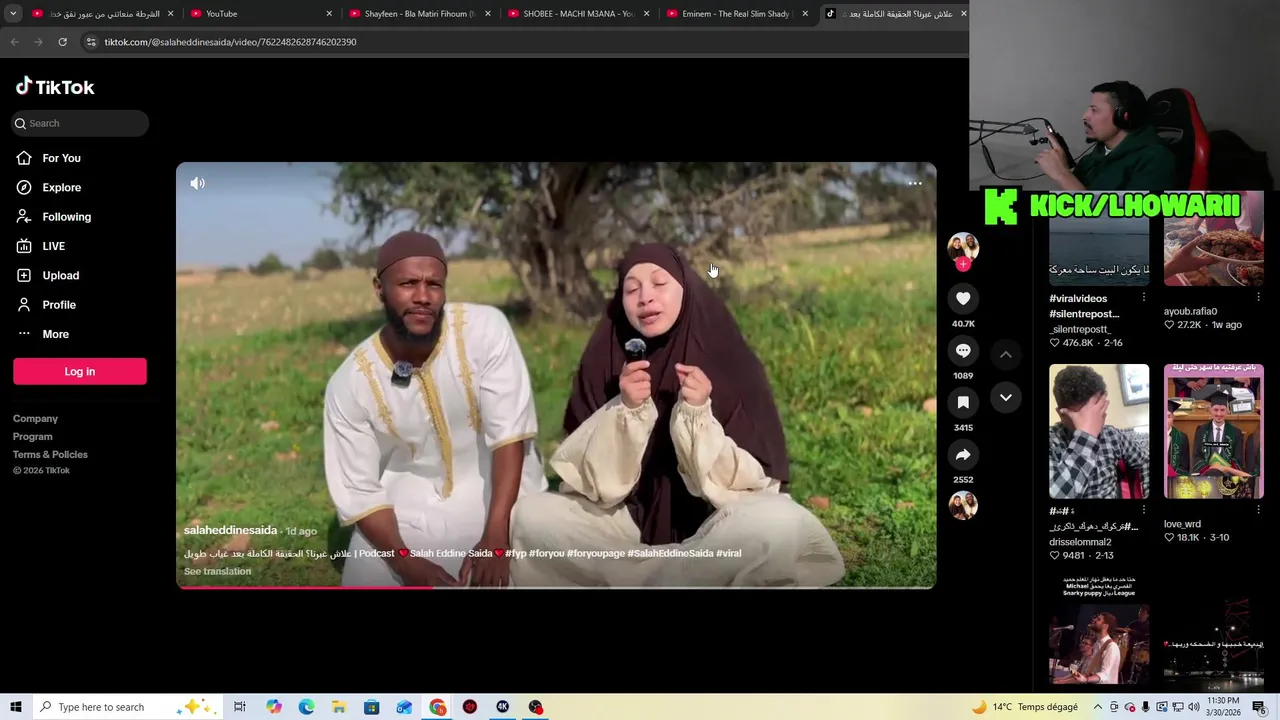Mute the video with the speaker icon

[198, 183]
